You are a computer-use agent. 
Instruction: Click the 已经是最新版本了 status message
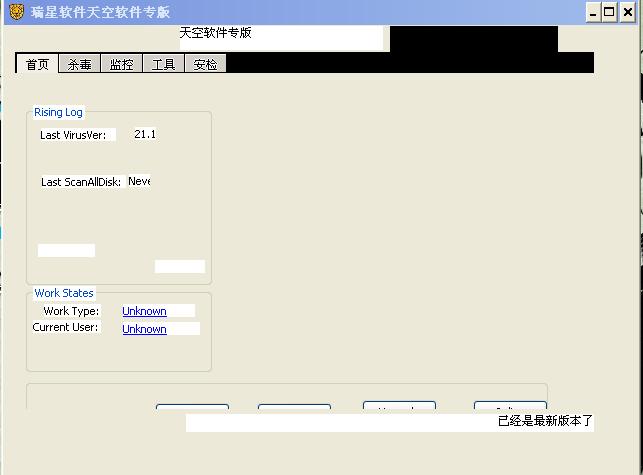point(545,421)
